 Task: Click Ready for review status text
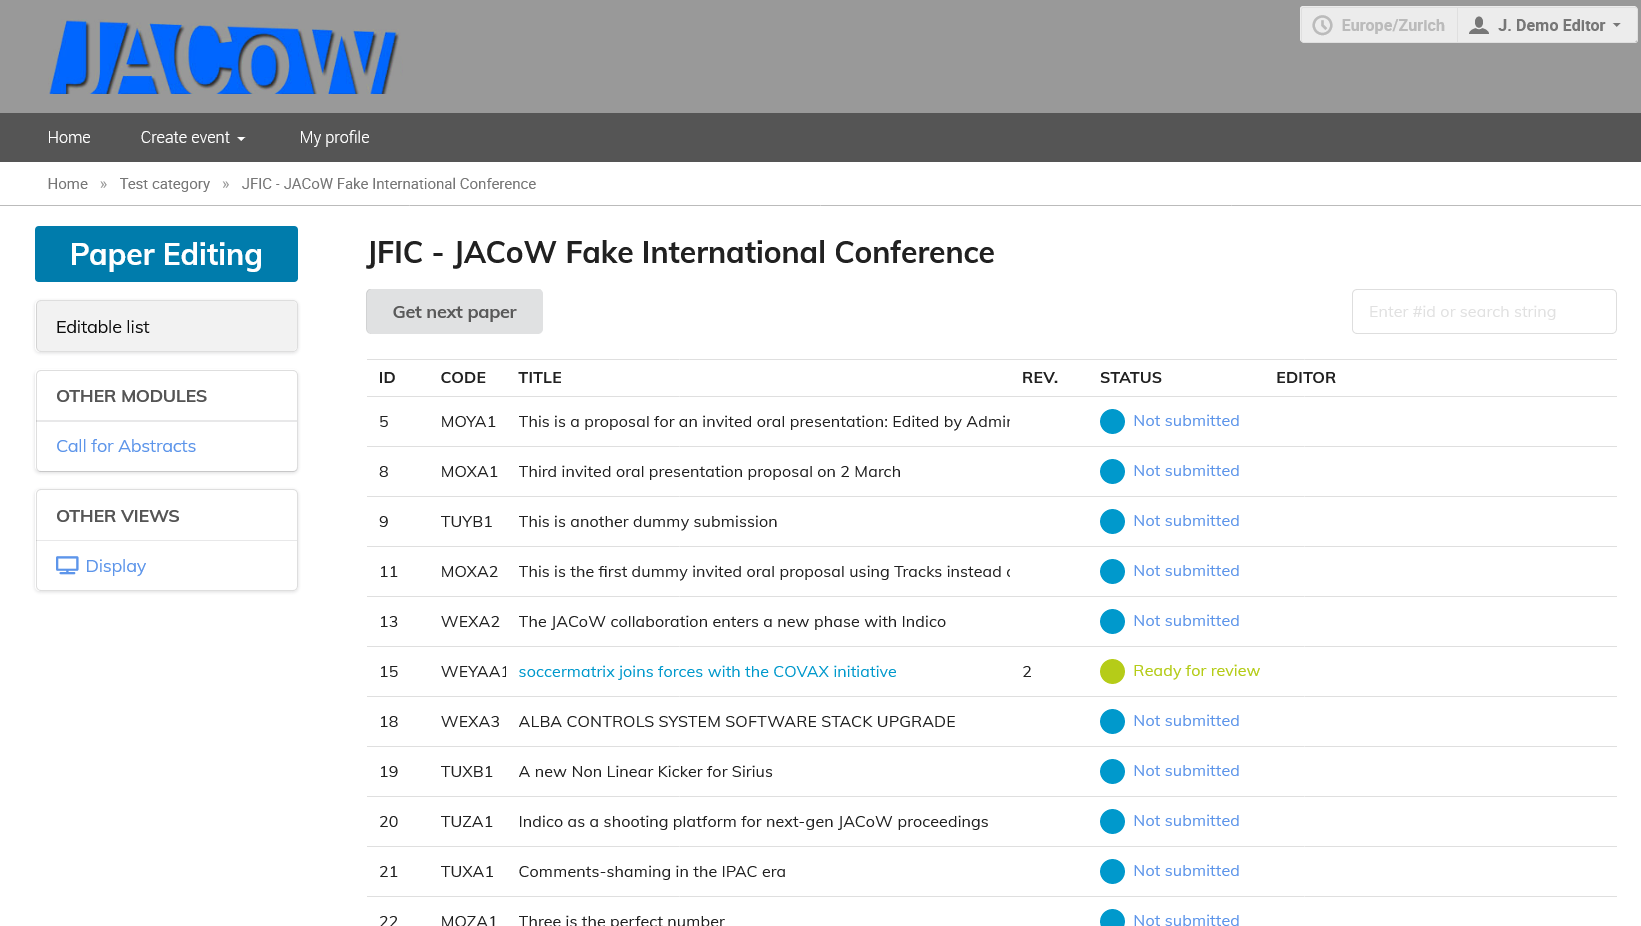1196,671
